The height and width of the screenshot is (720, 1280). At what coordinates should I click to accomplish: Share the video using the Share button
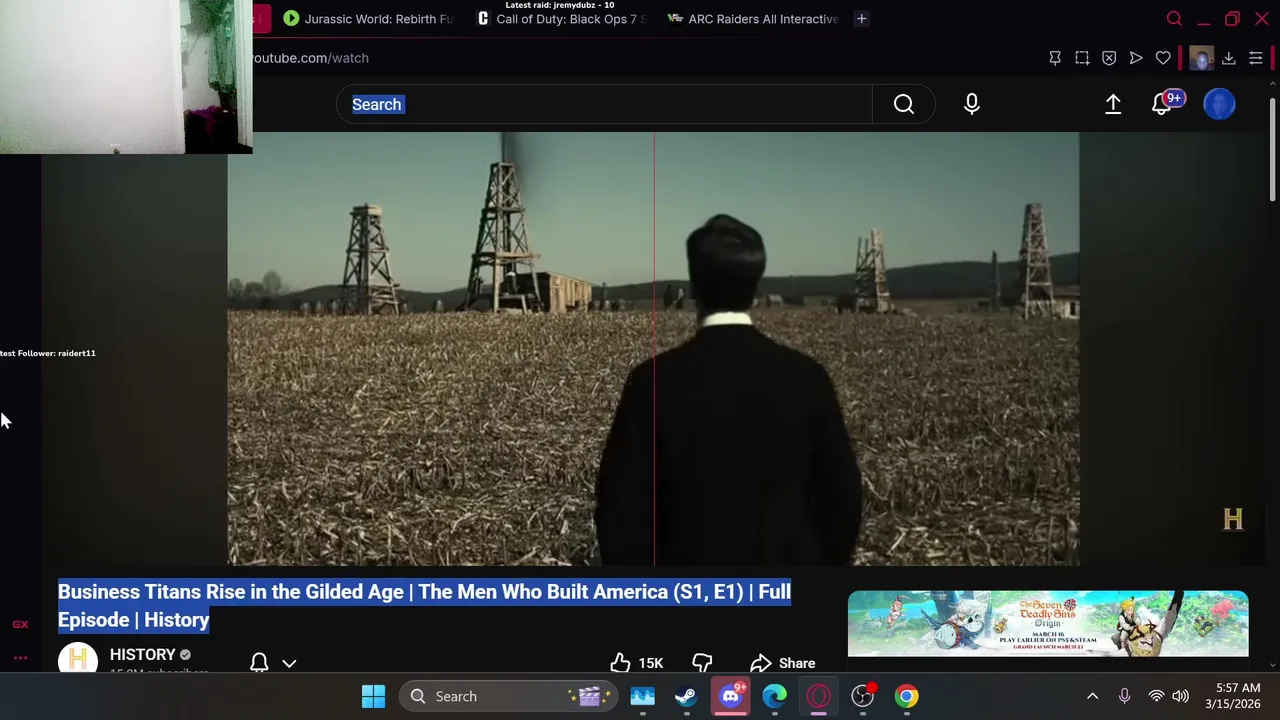[783, 663]
